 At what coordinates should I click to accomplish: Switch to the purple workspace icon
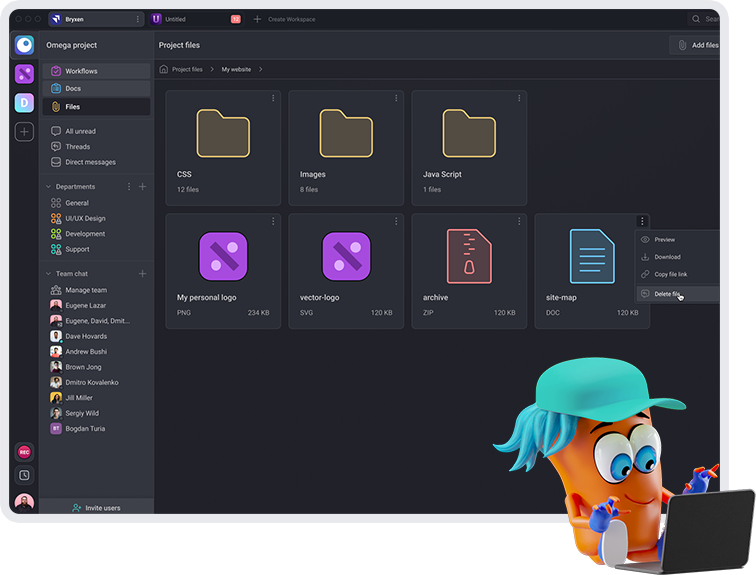click(24, 74)
